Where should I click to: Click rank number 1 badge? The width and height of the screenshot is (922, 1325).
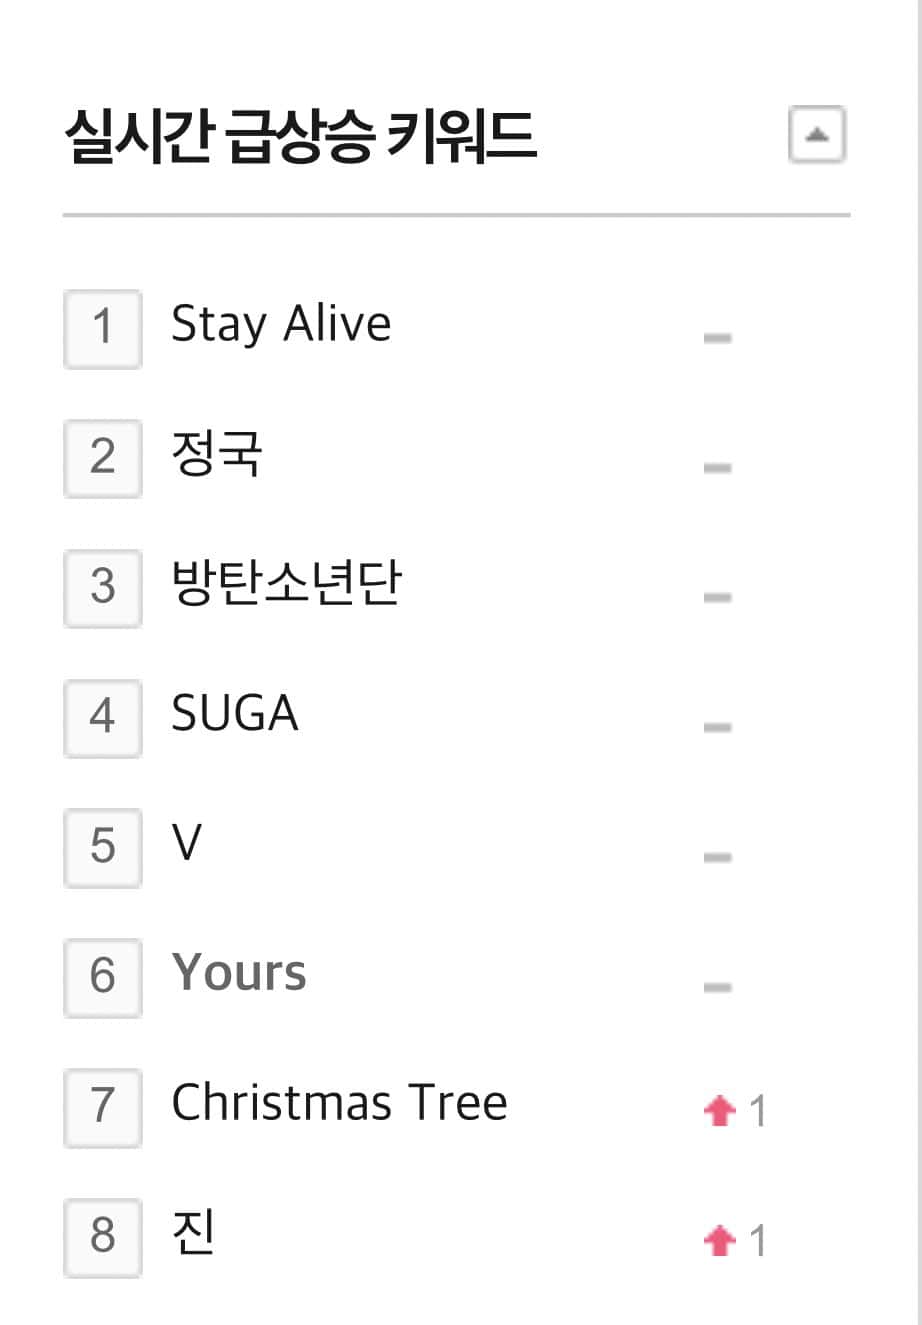point(103,327)
